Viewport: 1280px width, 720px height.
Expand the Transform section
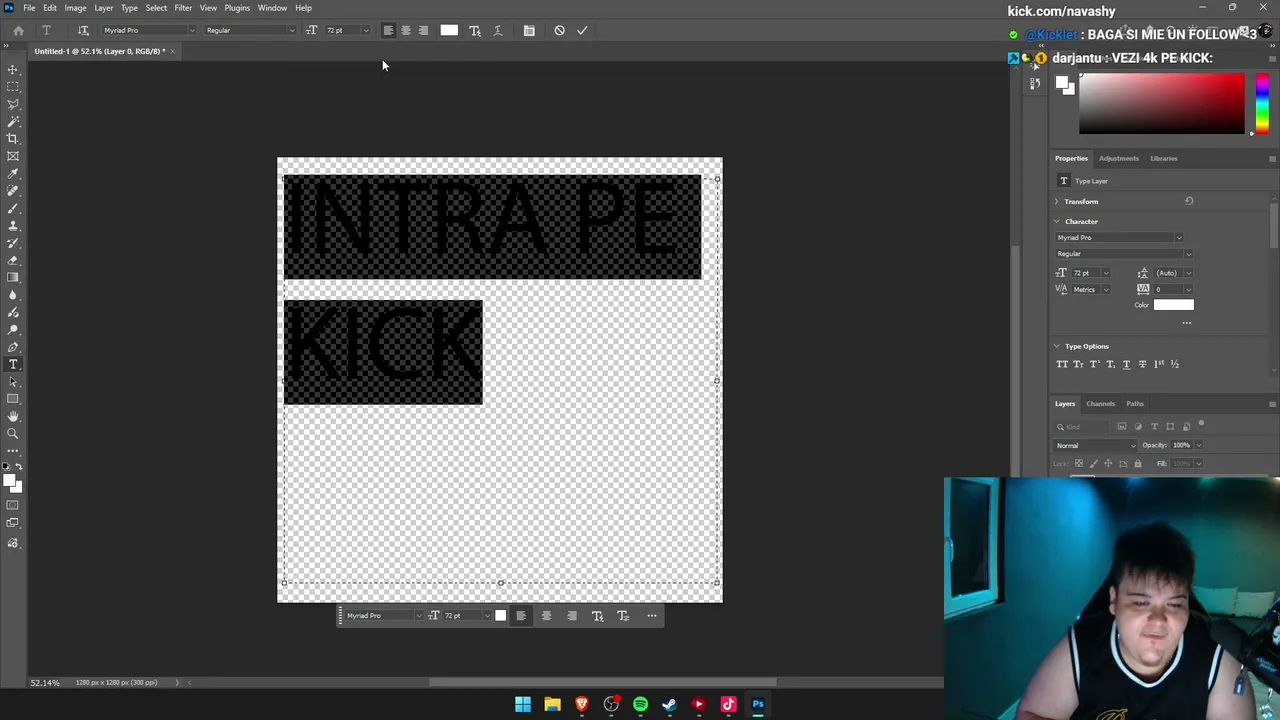(1057, 202)
